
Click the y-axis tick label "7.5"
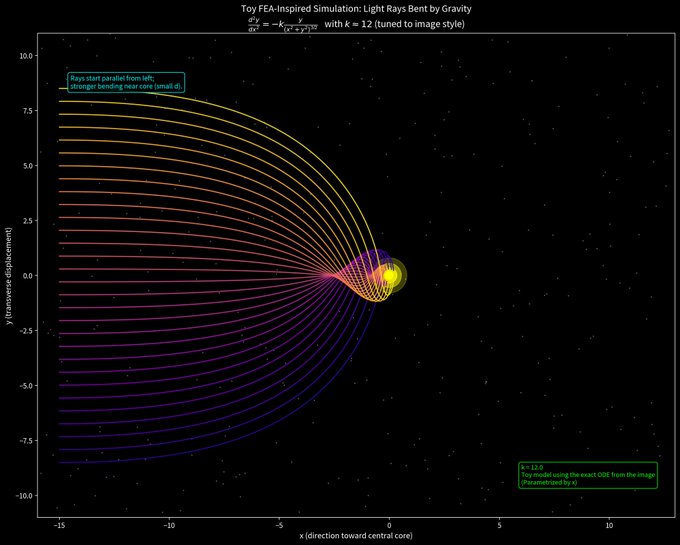click(26, 111)
